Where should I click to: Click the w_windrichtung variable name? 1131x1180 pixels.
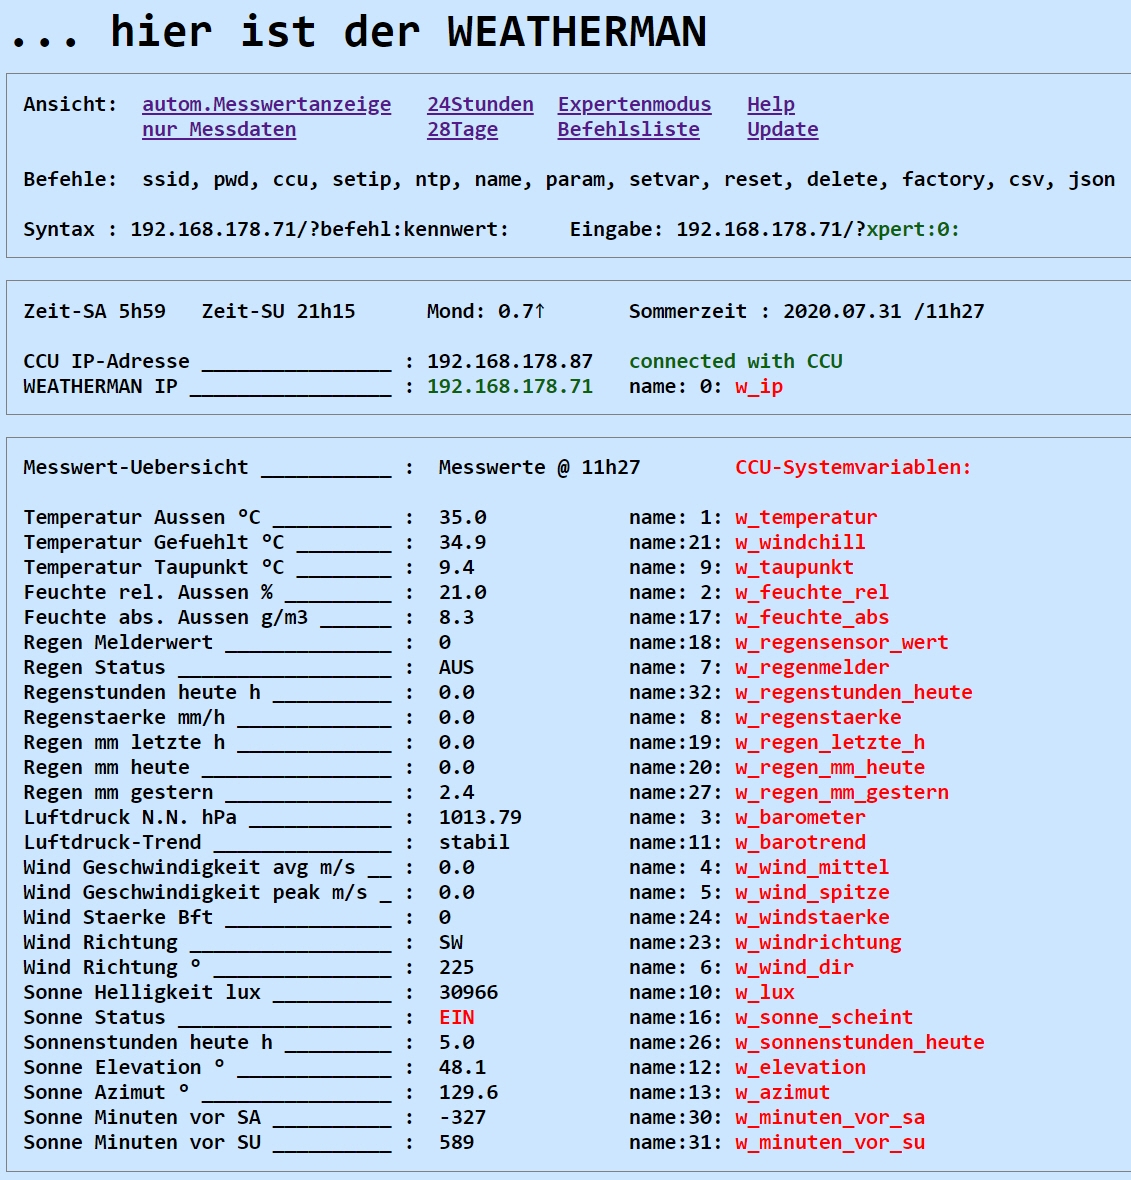tap(818, 942)
